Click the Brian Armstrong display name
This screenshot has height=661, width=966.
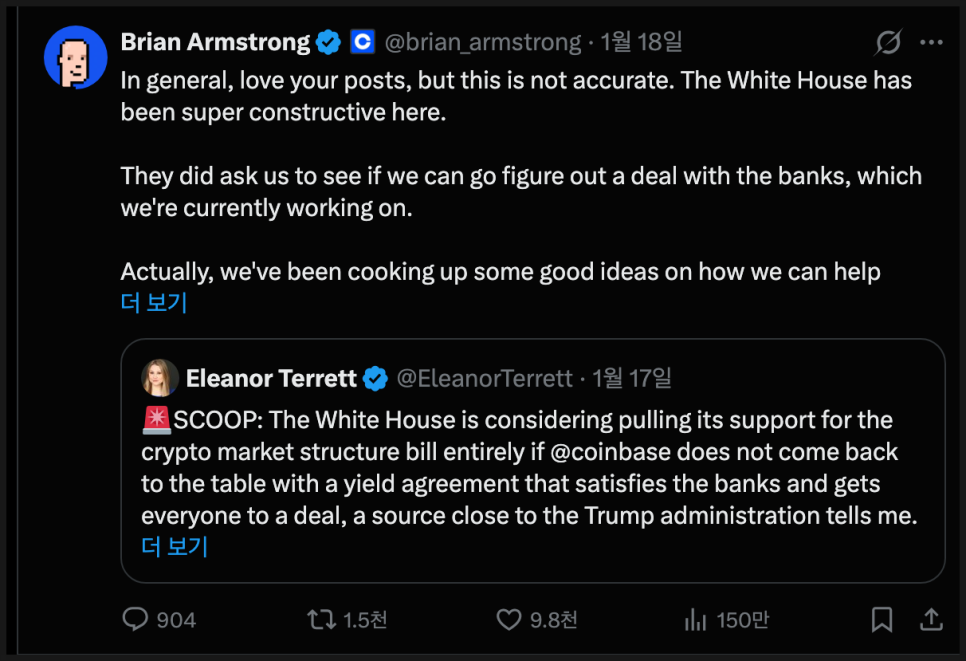click(x=215, y=42)
